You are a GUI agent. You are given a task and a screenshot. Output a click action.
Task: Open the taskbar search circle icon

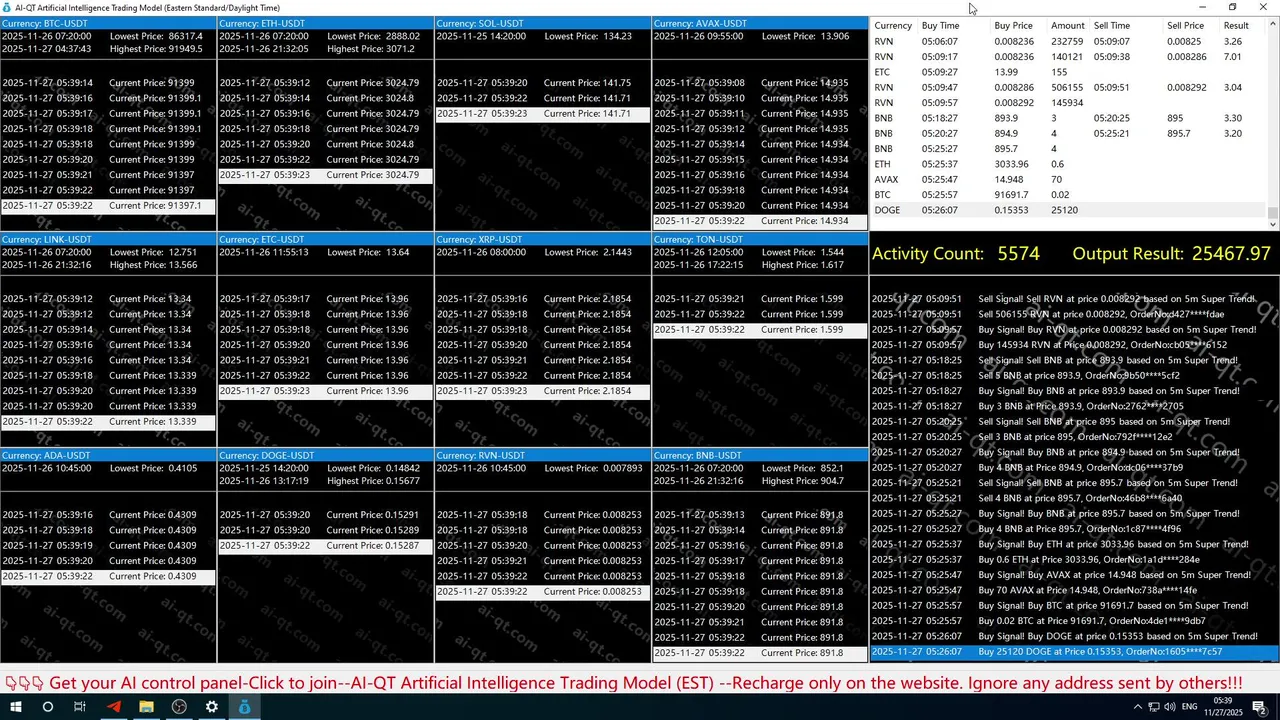(x=47, y=707)
